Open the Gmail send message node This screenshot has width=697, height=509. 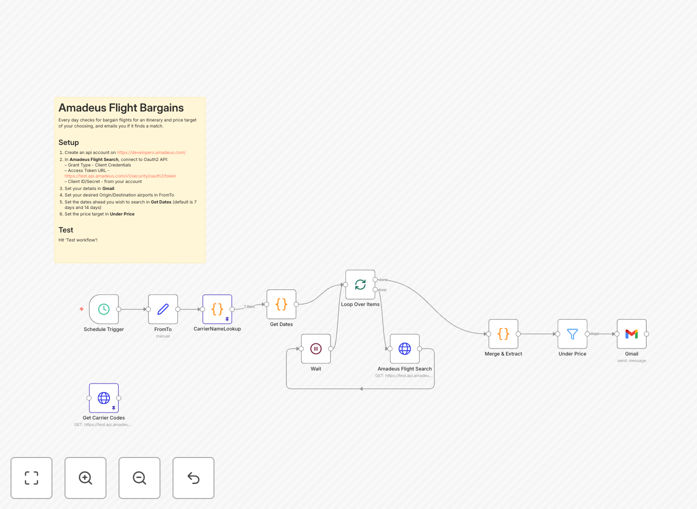tap(632, 334)
